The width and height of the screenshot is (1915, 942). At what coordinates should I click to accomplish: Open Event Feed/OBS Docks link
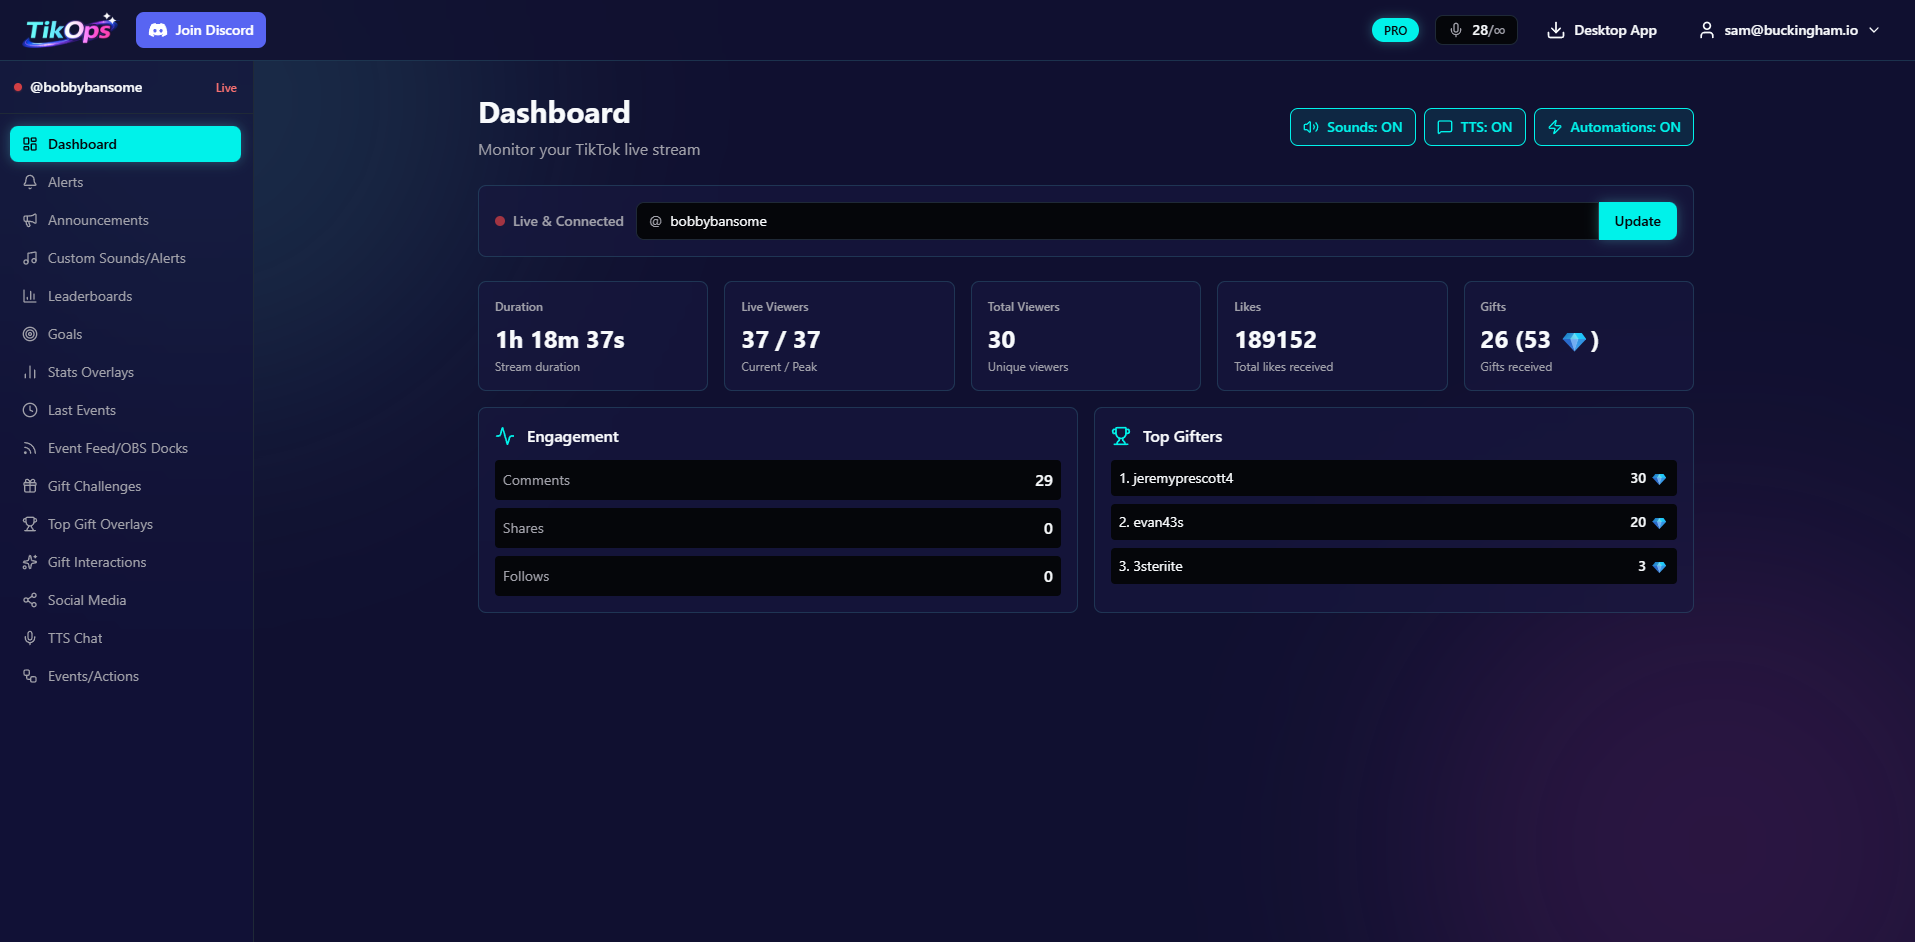(x=125, y=448)
